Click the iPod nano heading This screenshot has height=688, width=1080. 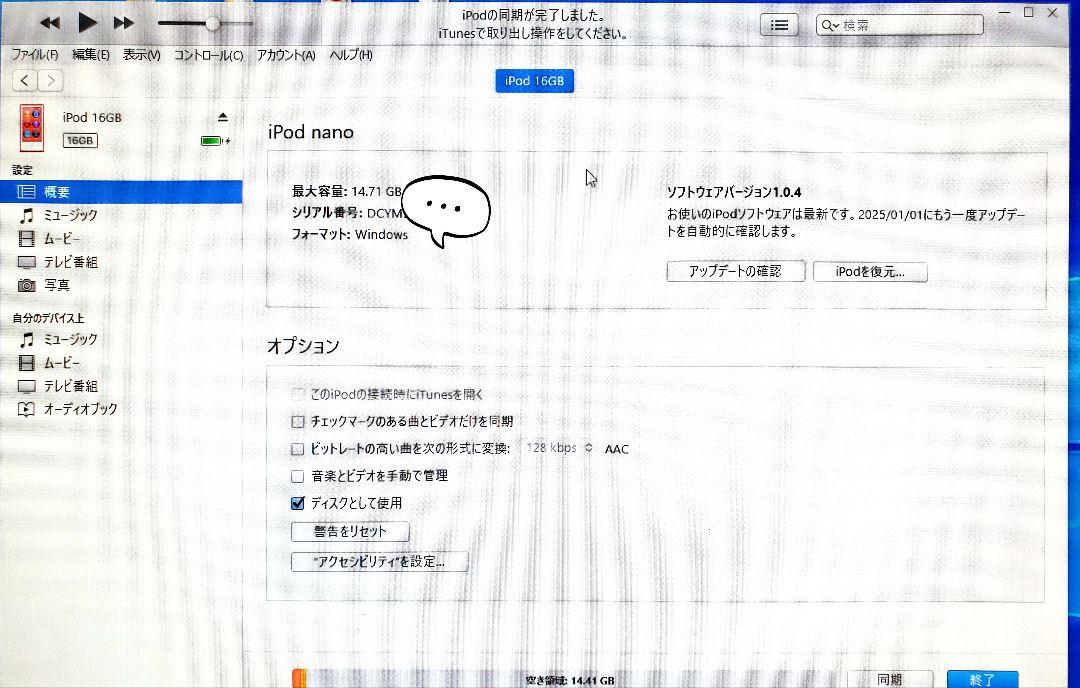pos(311,132)
